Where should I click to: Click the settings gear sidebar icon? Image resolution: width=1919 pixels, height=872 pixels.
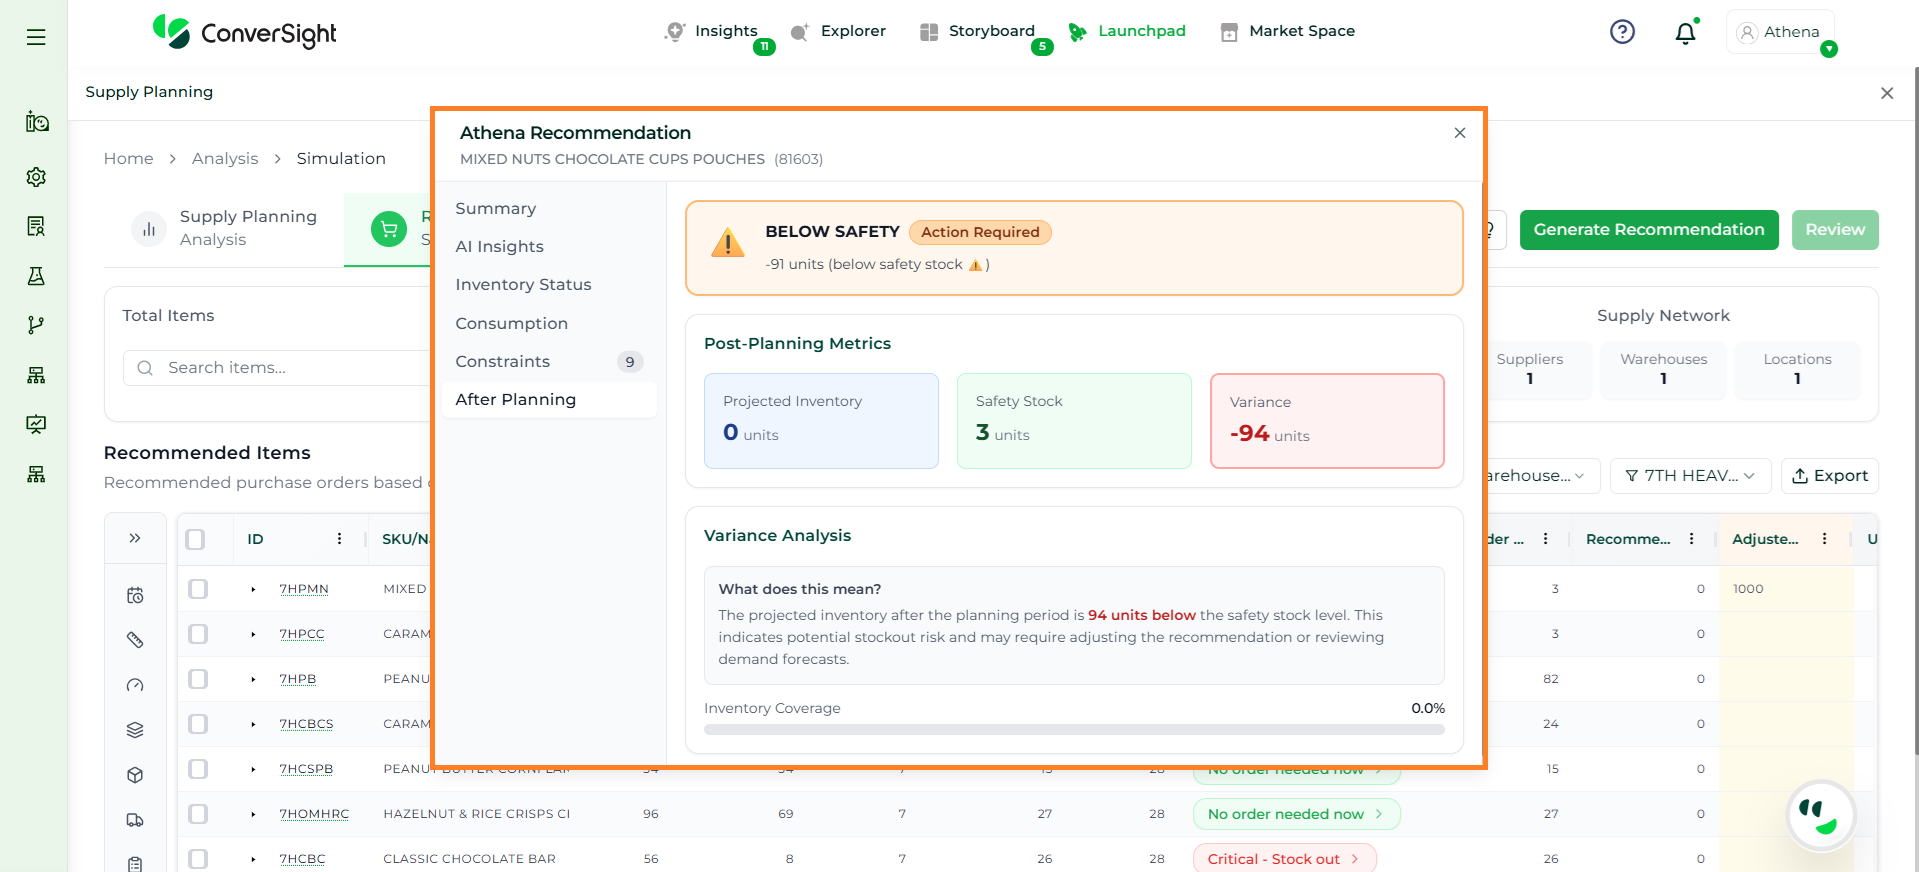coord(36,177)
